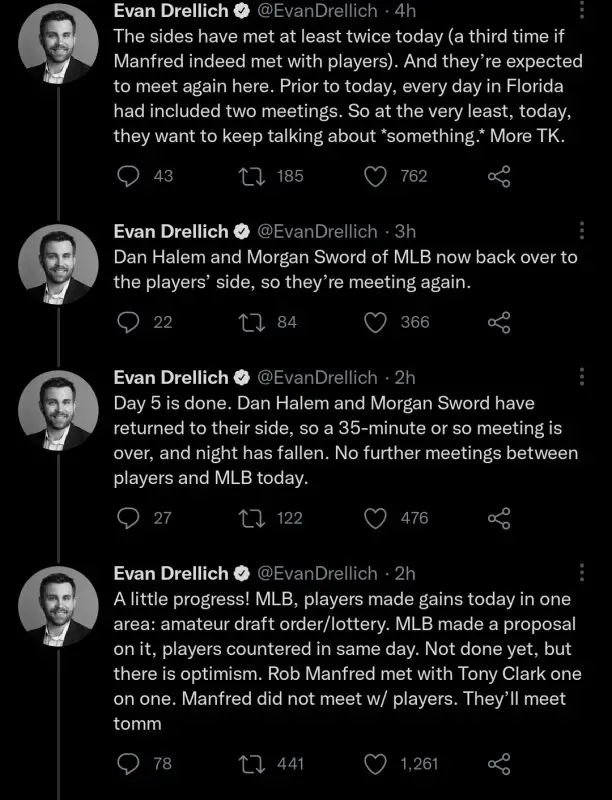Share the 'A little progress!' tweet

(x=498, y=764)
